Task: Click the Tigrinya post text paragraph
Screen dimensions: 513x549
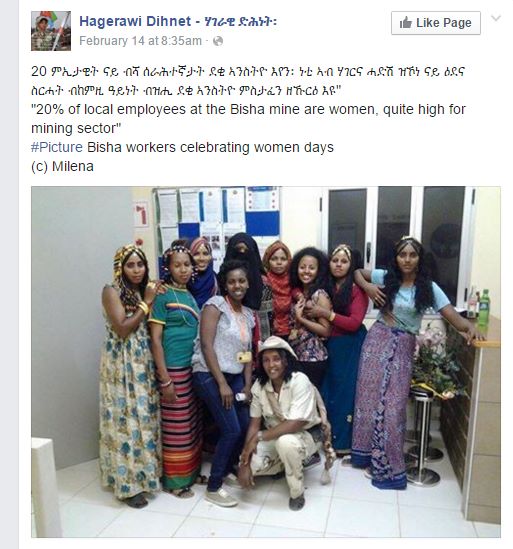Action: tap(248, 81)
